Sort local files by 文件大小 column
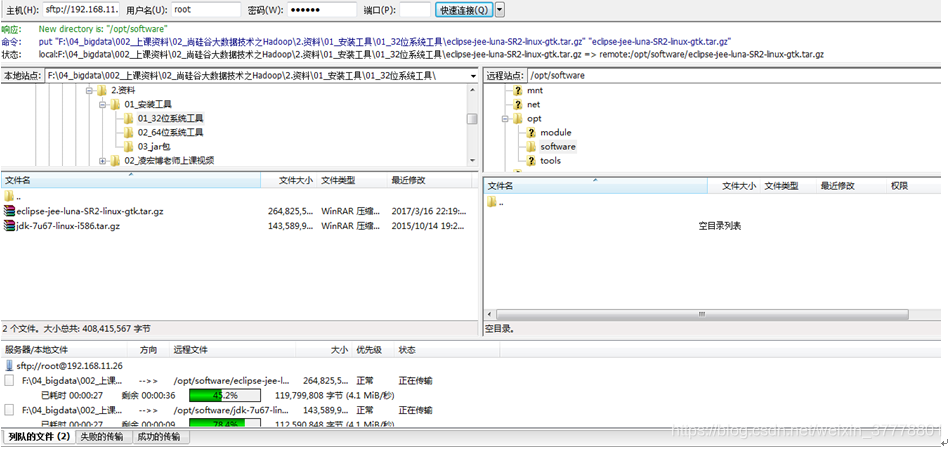The width and height of the screenshot is (951, 449). click(289, 180)
